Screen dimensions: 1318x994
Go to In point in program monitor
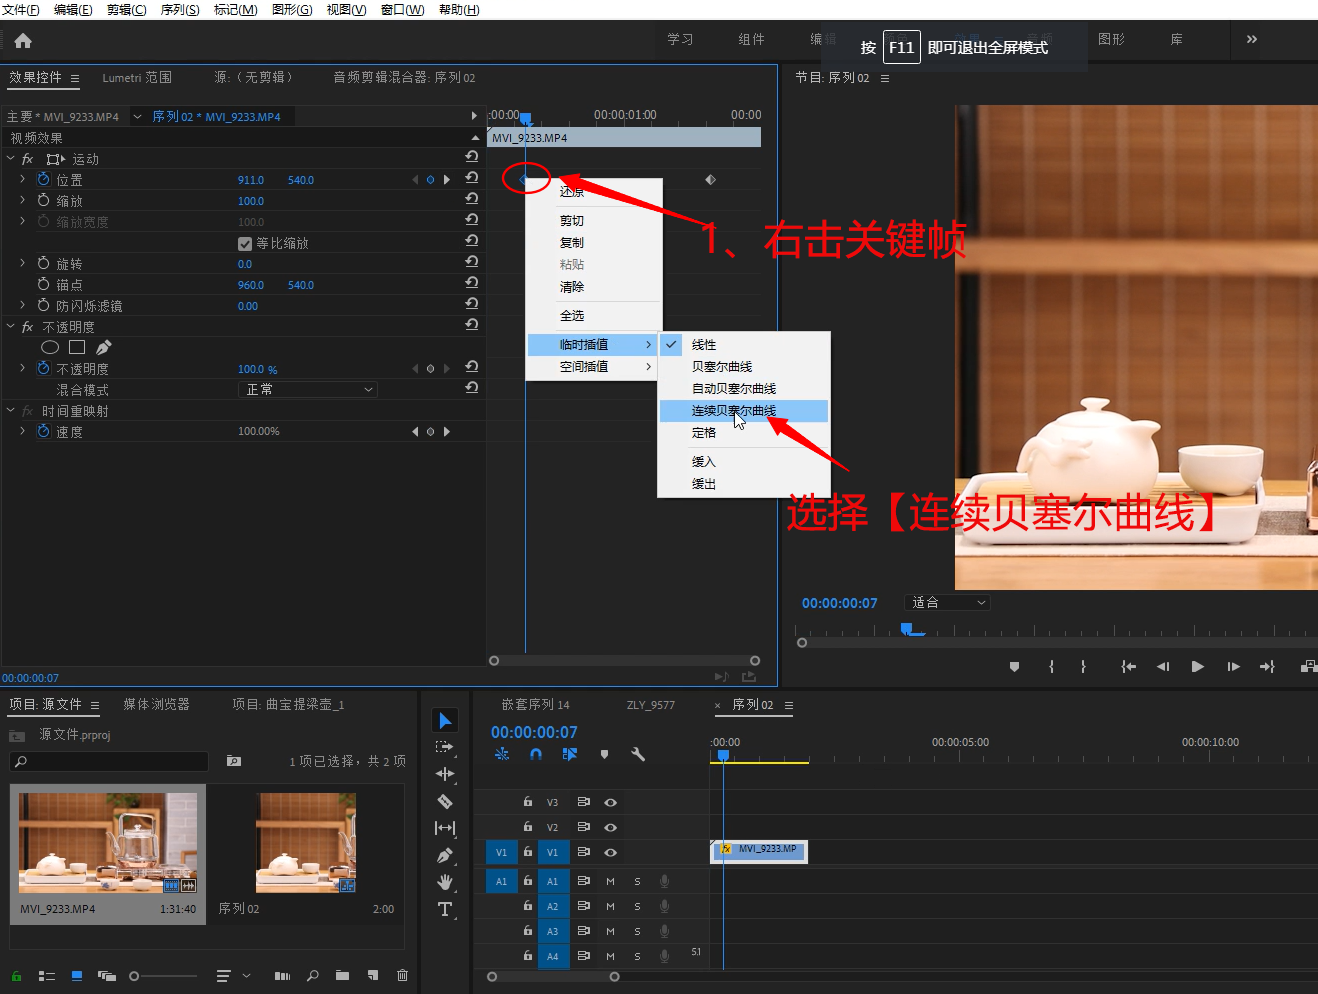tap(1128, 666)
